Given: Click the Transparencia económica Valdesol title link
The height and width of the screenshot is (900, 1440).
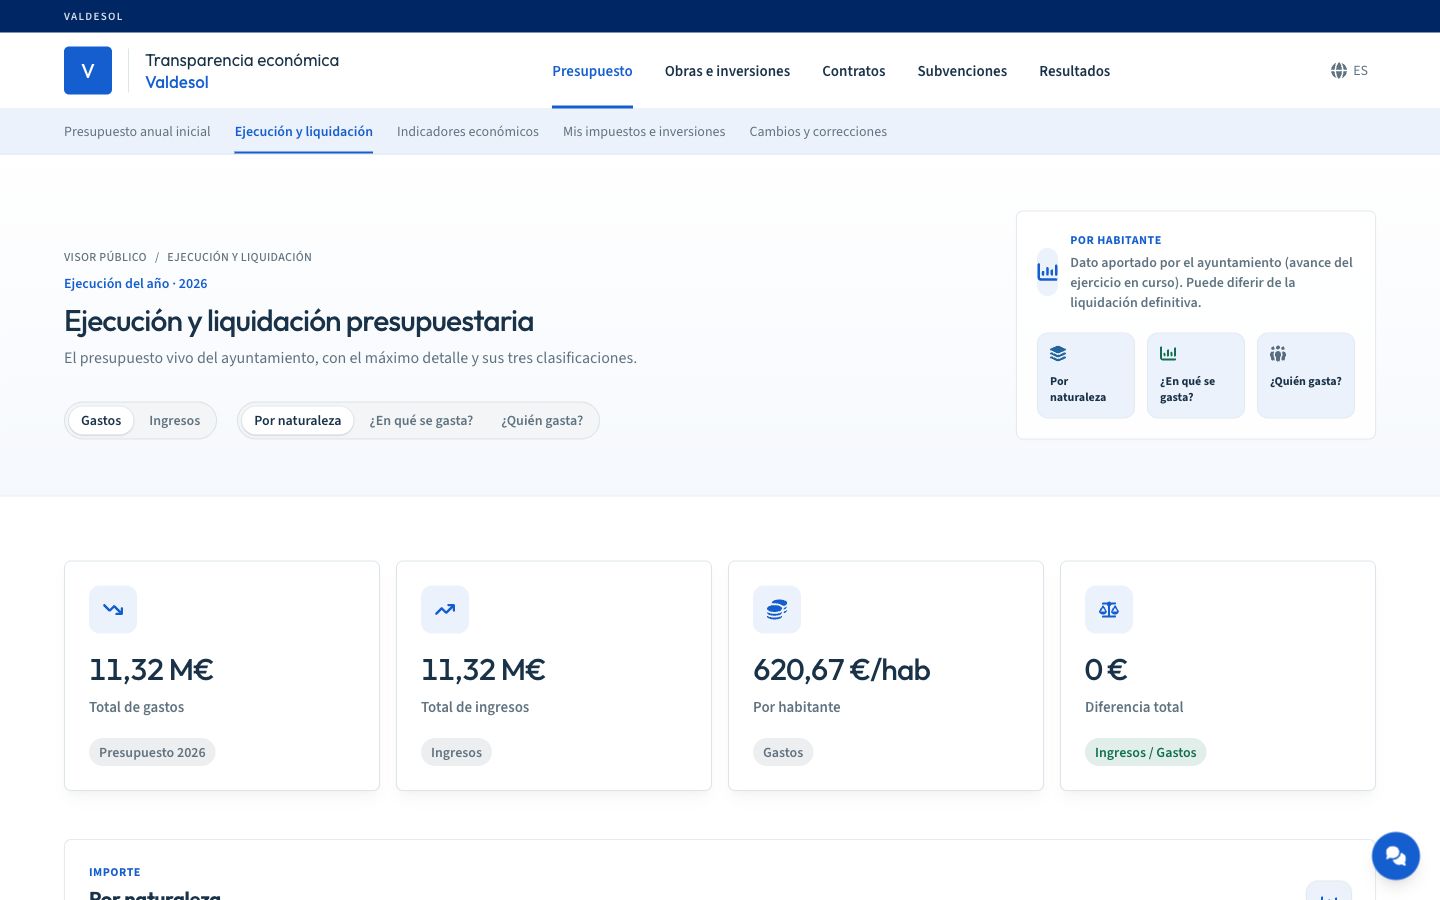Looking at the screenshot, I should click(242, 71).
